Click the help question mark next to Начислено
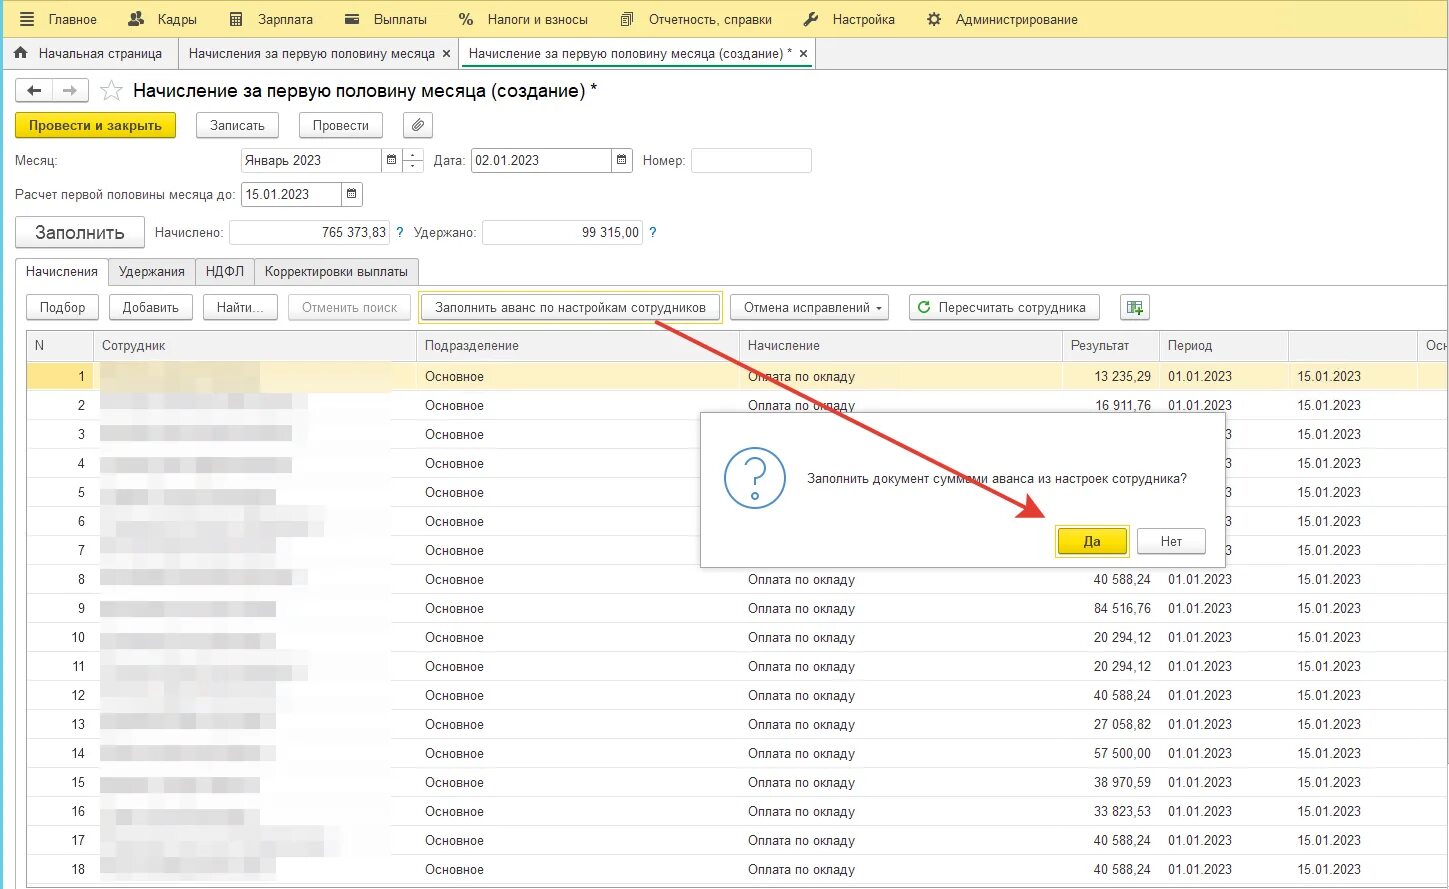 (x=400, y=232)
